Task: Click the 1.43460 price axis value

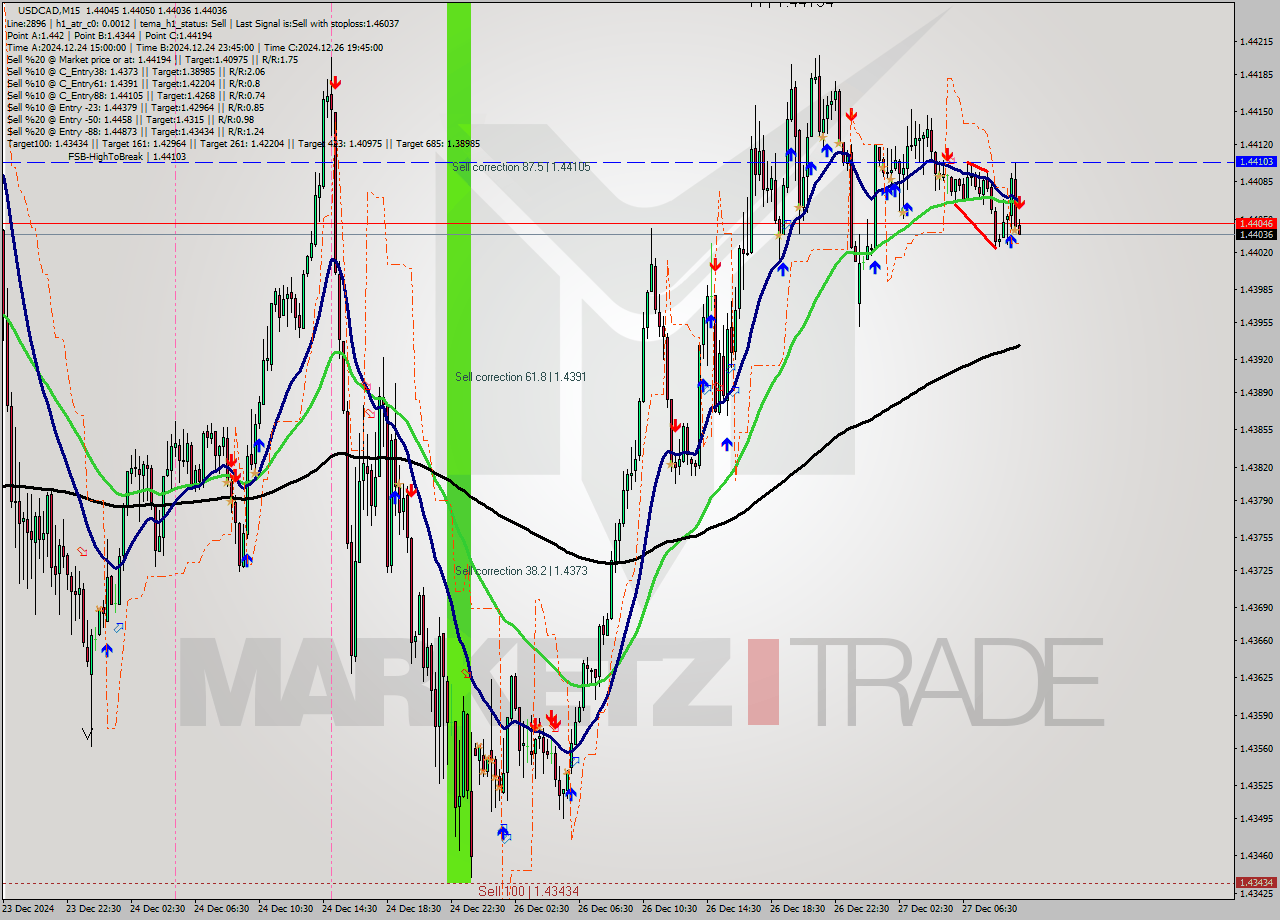Action: [x=1255, y=855]
